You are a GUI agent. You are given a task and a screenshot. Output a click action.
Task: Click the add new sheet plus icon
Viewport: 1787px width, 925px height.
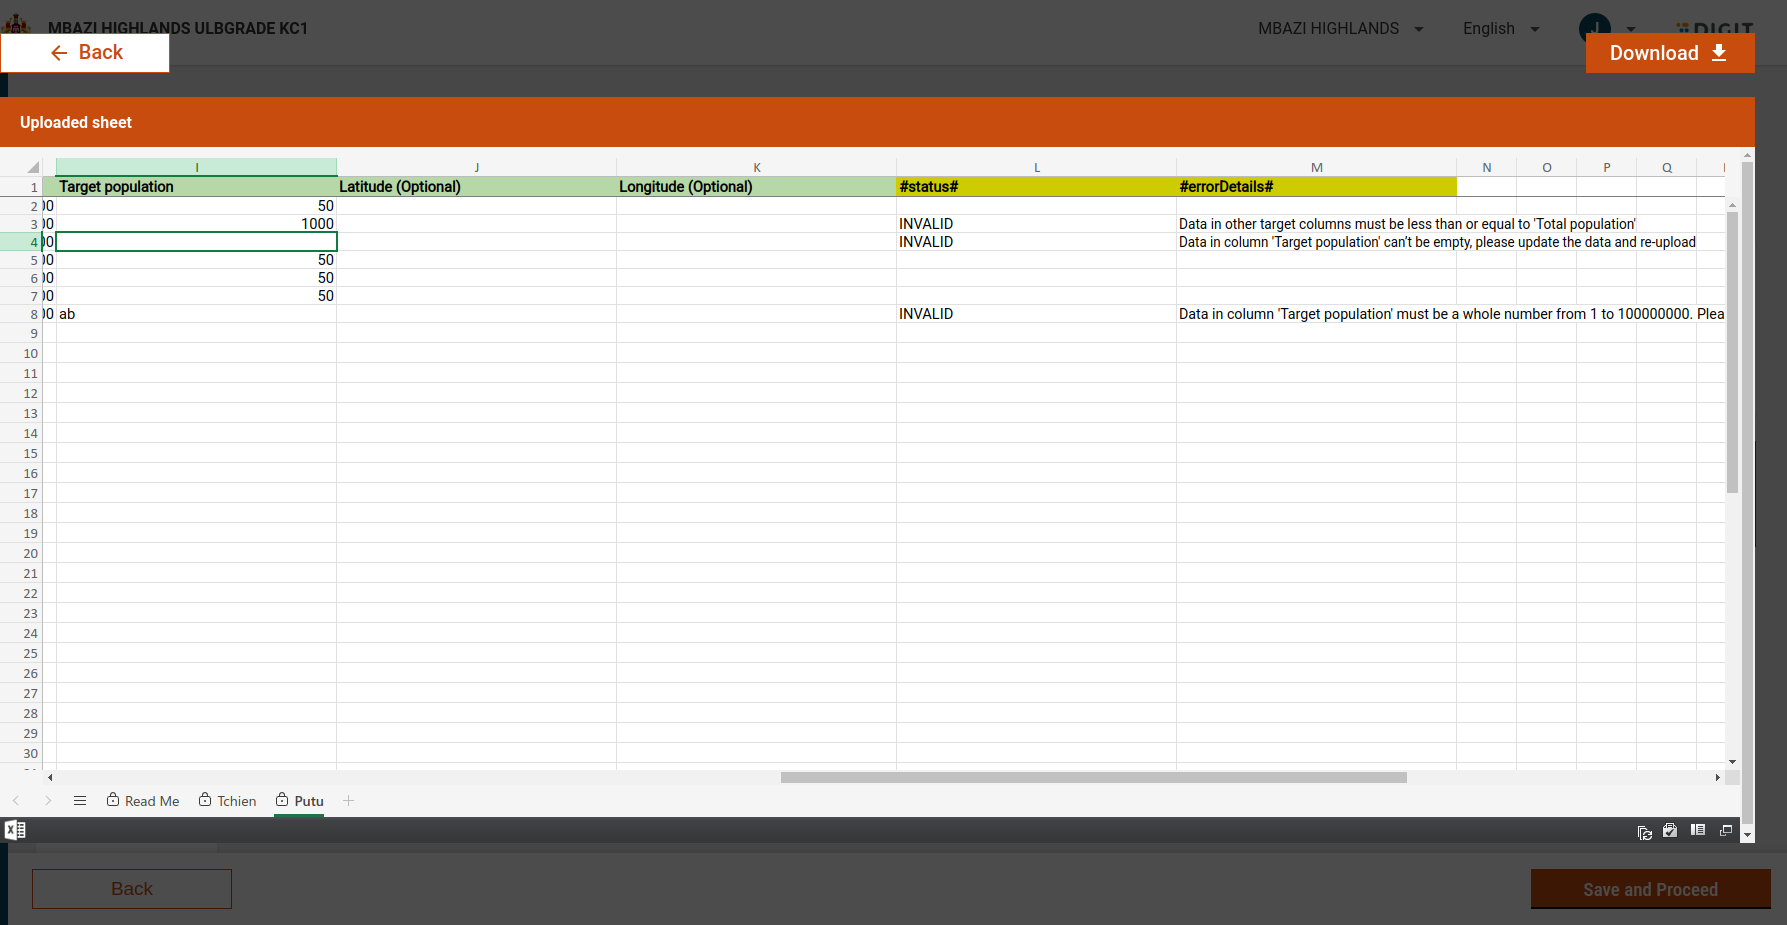point(348,801)
